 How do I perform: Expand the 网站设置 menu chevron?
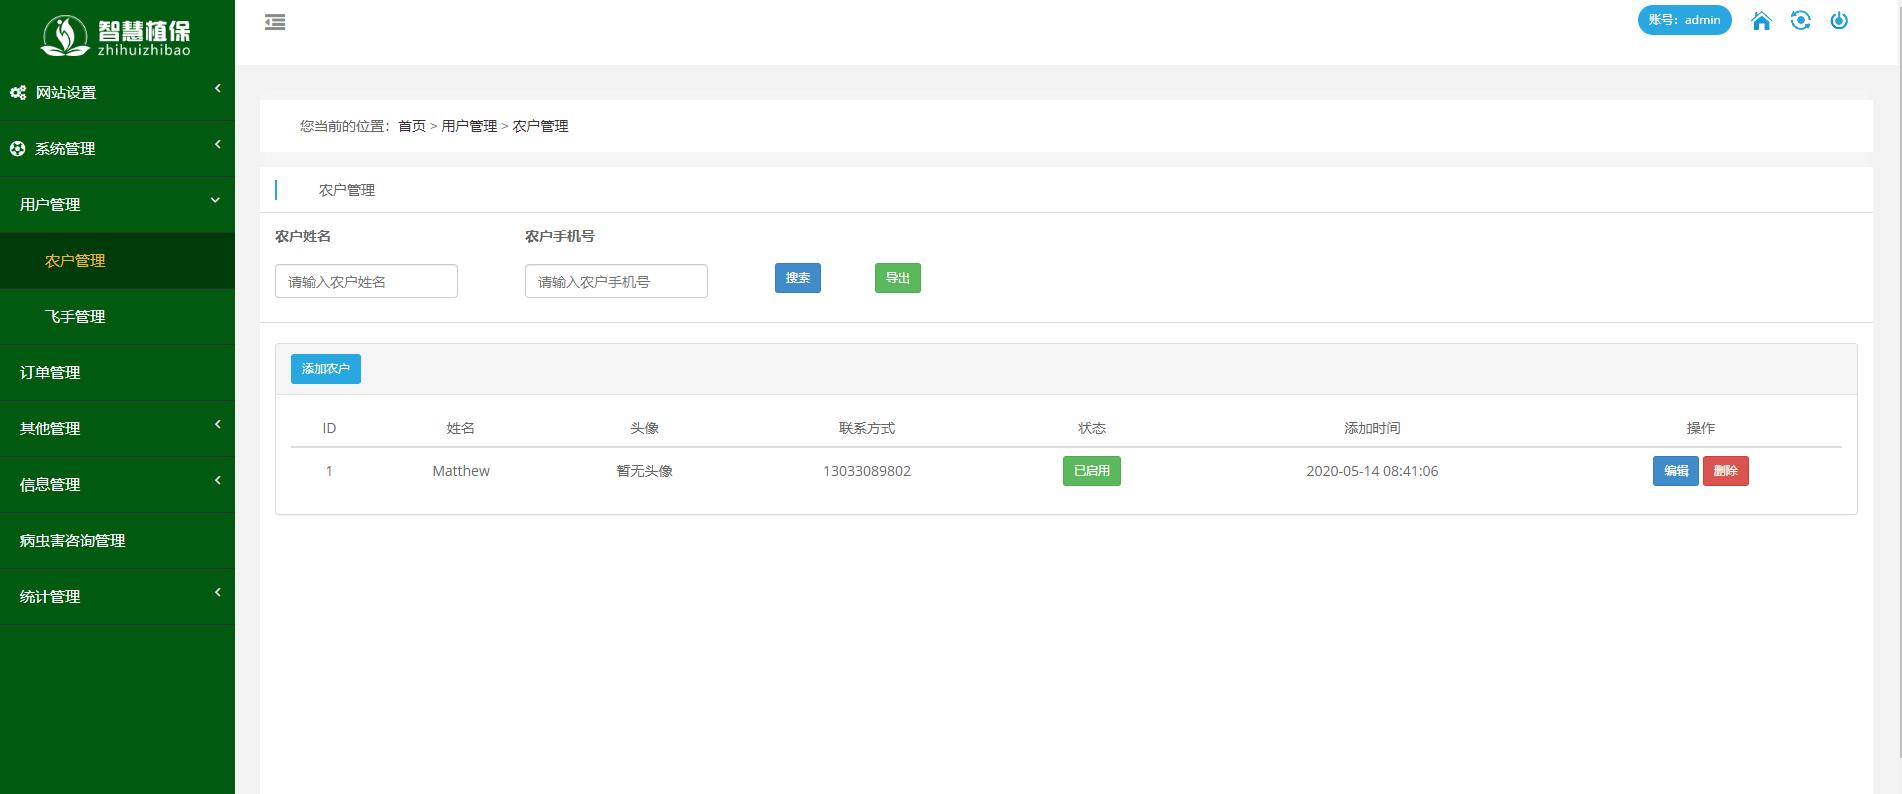pos(217,89)
